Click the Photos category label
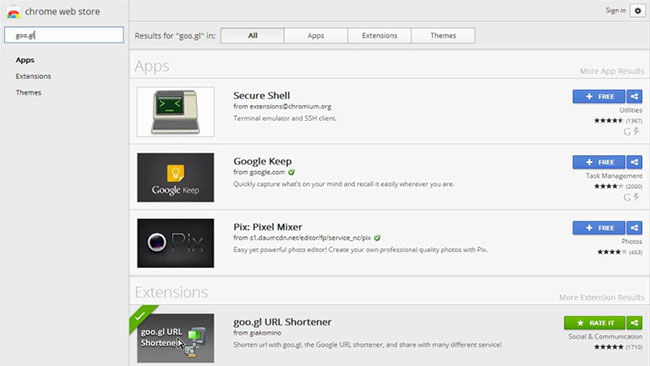 (x=632, y=241)
